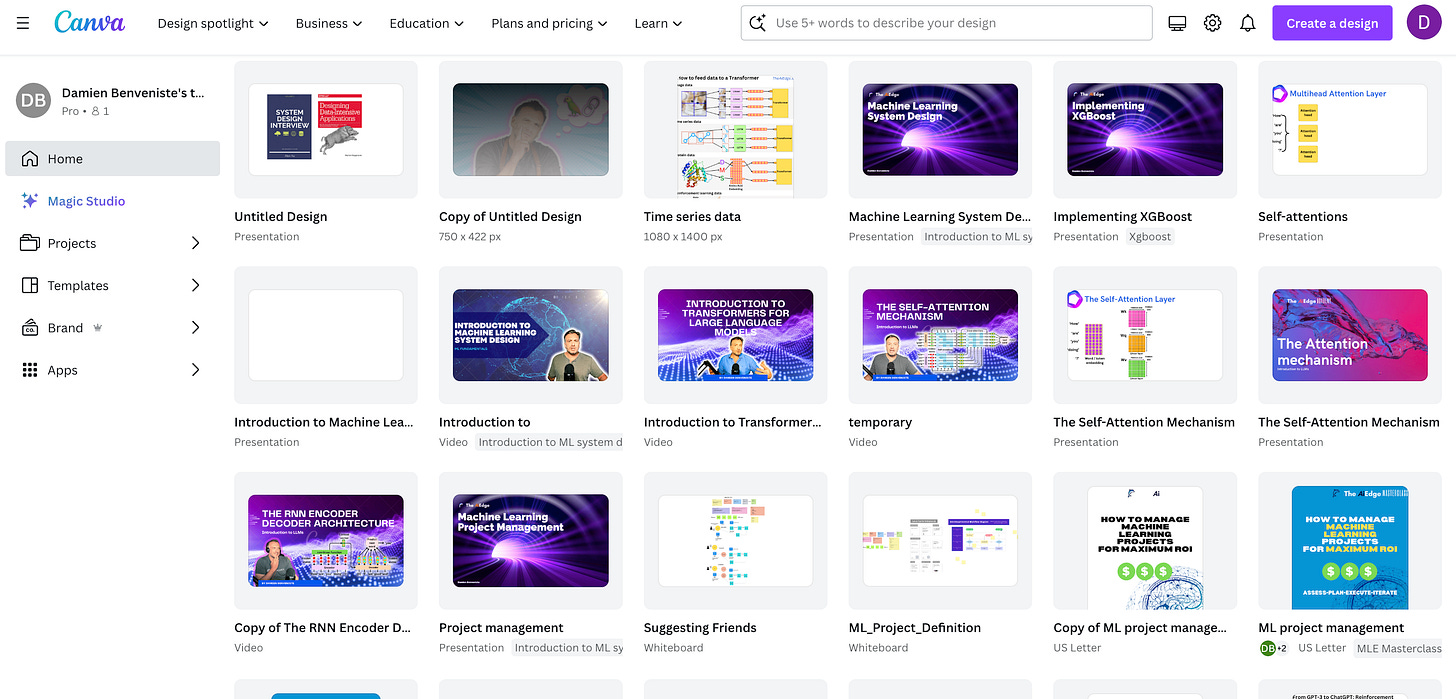The image size is (1456, 699).
Task: Open the Suggesting Friends whiteboard title
Action: (x=700, y=628)
